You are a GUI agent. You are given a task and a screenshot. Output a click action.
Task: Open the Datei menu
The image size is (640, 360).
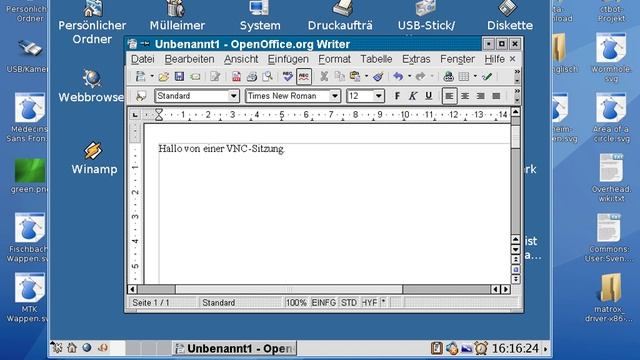pos(142,59)
